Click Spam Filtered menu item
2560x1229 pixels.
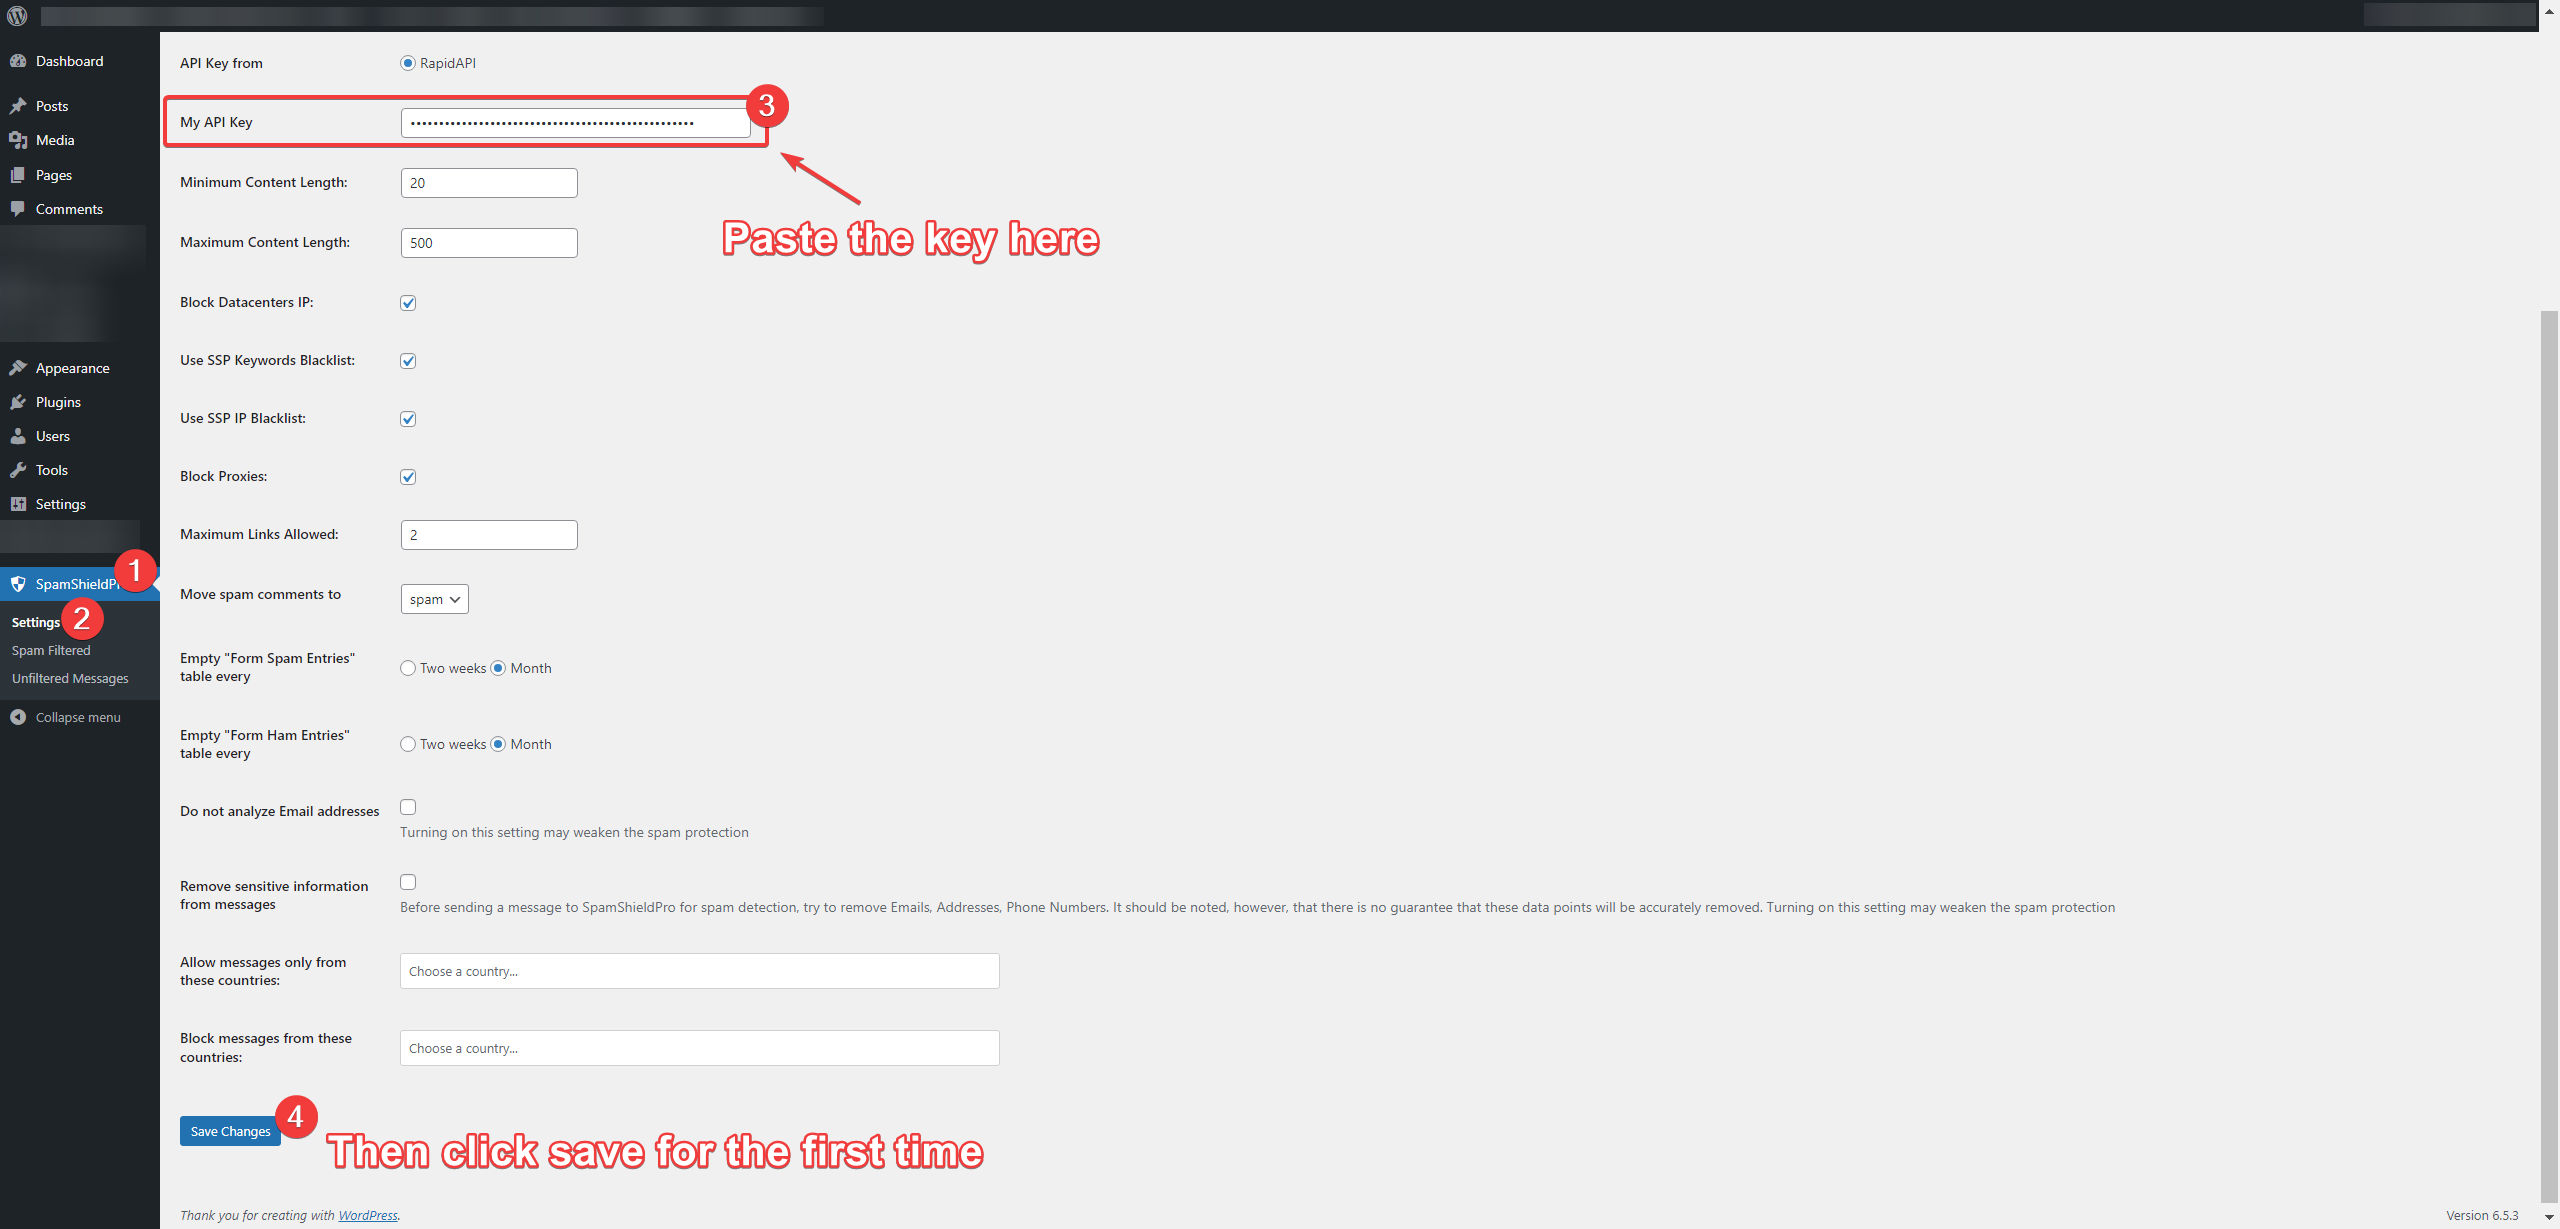pos(49,648)
